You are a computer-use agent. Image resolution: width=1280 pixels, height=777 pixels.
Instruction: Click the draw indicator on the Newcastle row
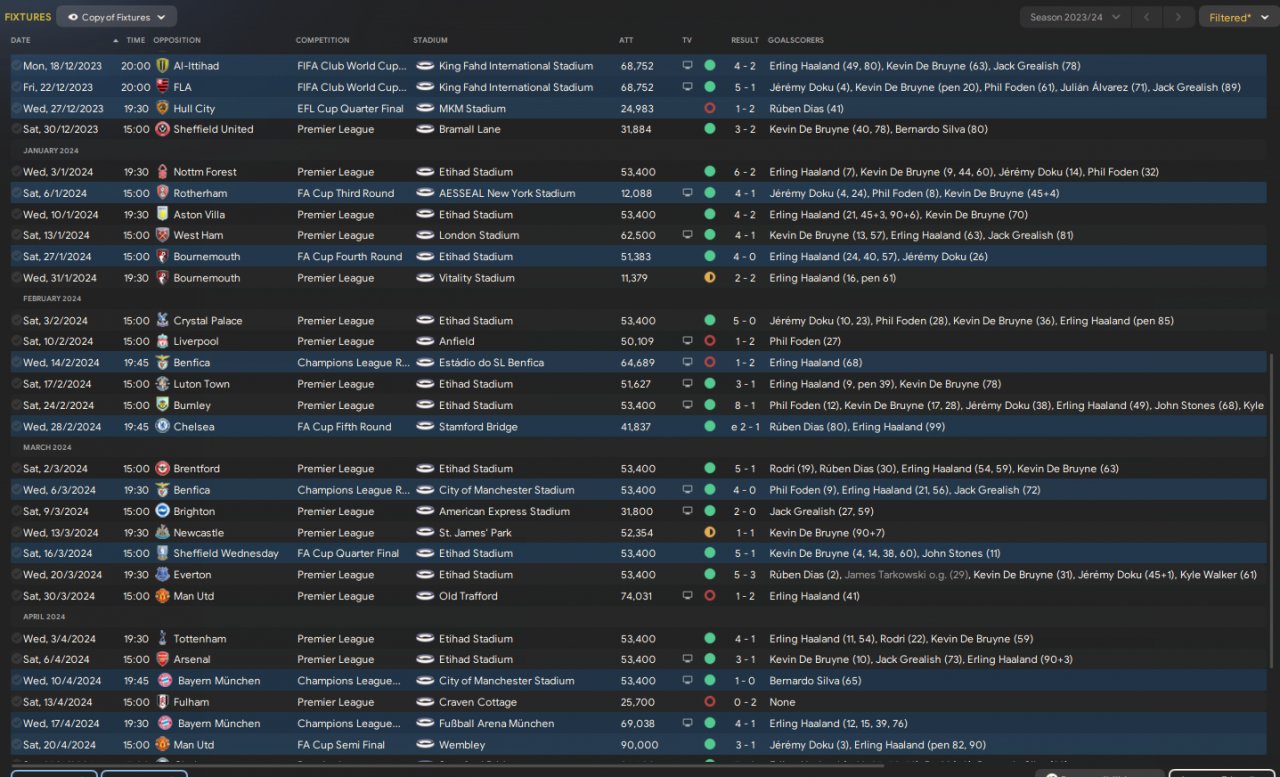click(x=710, y=532)
